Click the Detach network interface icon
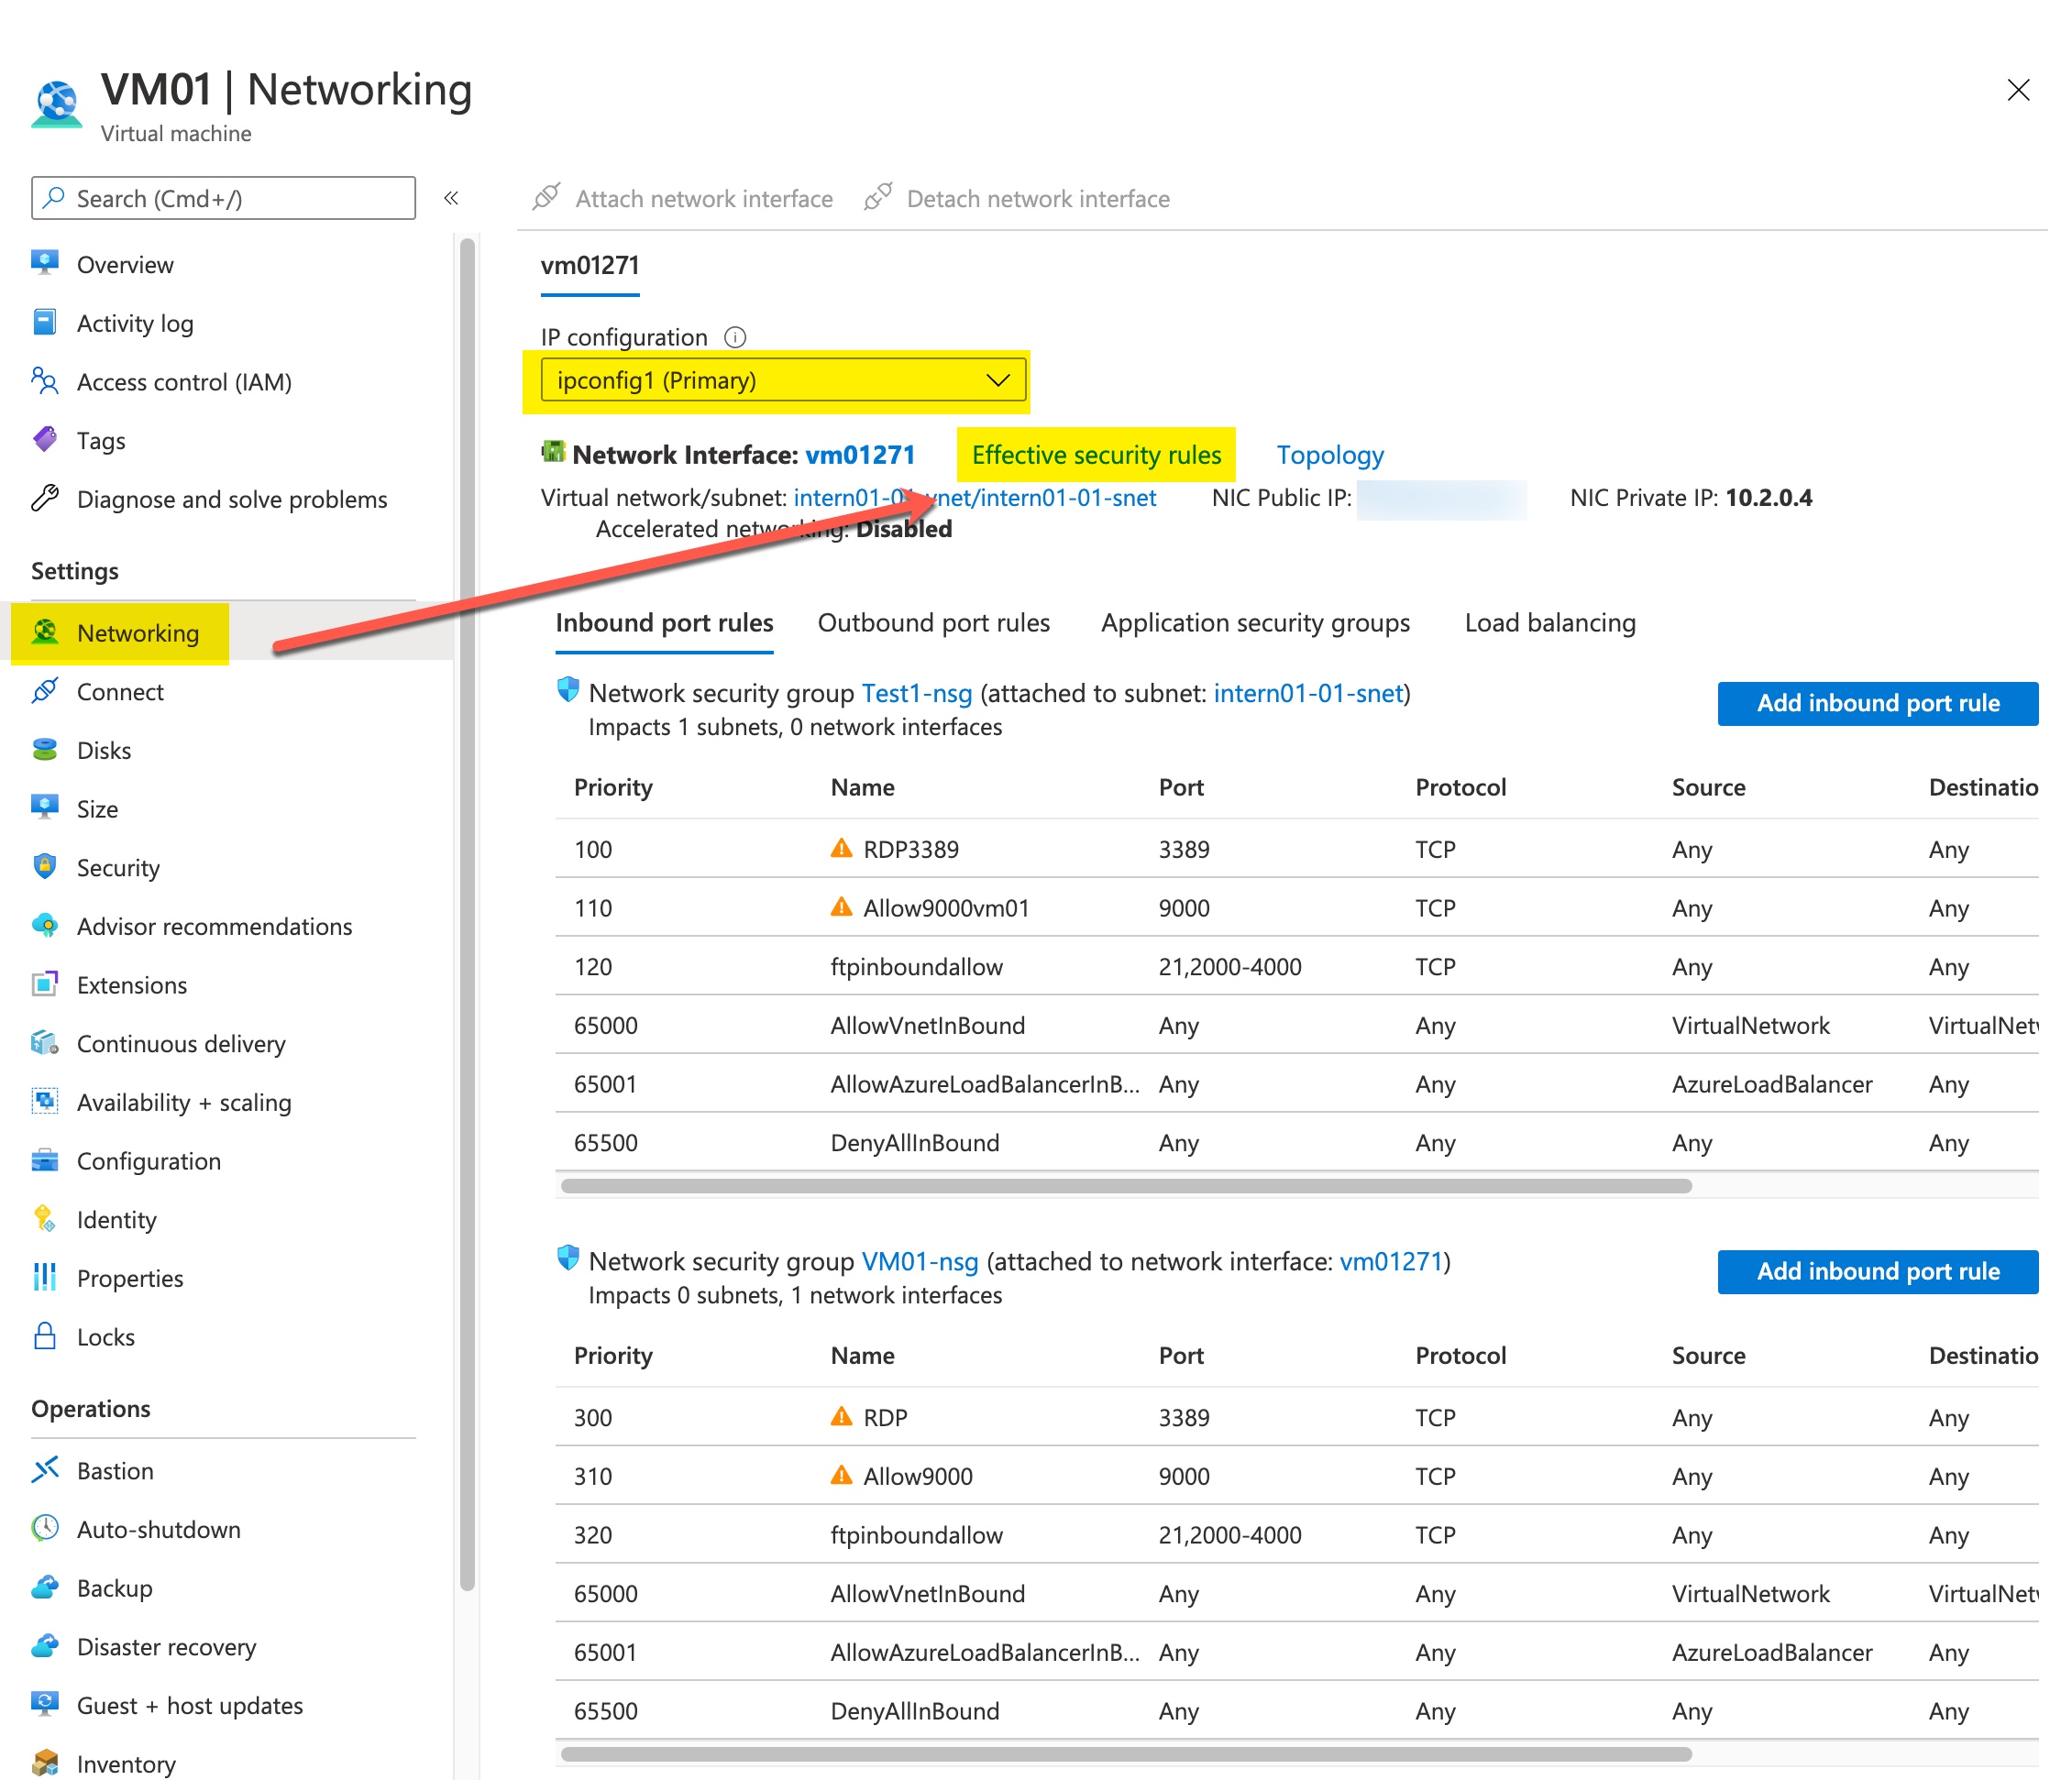This screenshot has width=2072, height=1780. pyautogui.click(x=879, y=197)
